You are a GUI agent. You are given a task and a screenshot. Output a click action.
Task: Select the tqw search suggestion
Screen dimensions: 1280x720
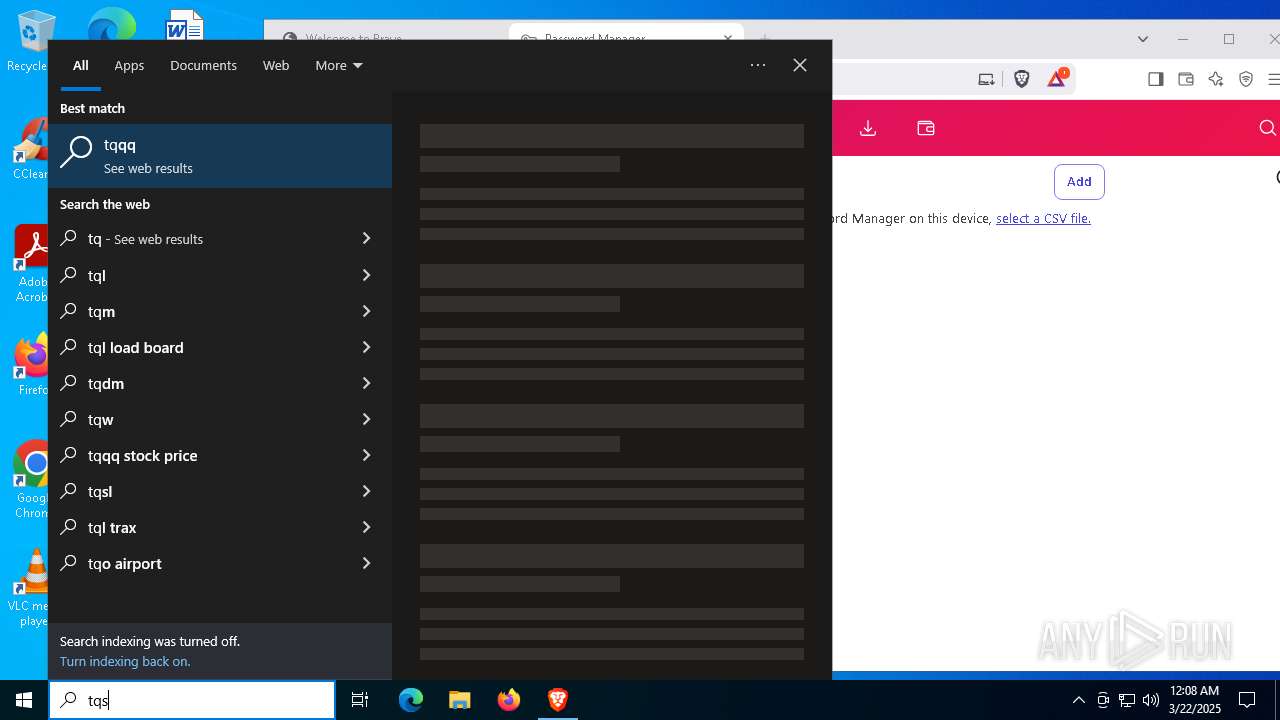click(x=205, y=419)
